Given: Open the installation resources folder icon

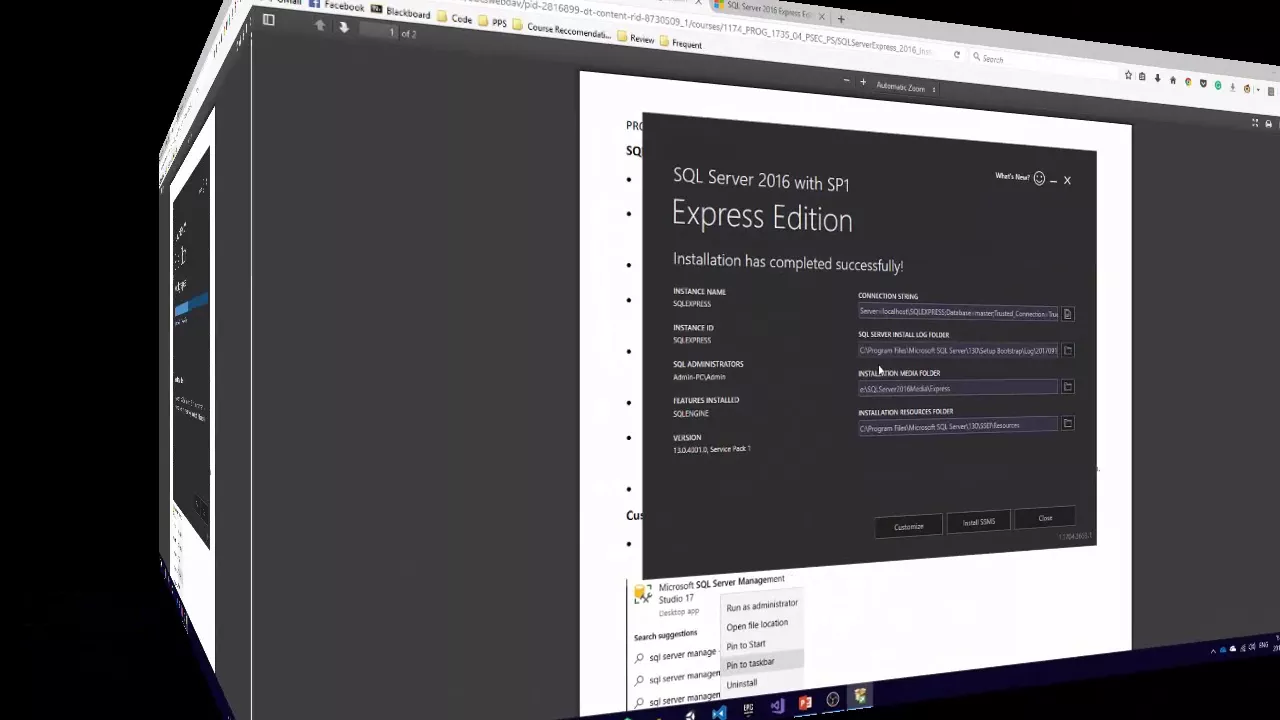Looking at the screenshot, I should pos(1067,424).
